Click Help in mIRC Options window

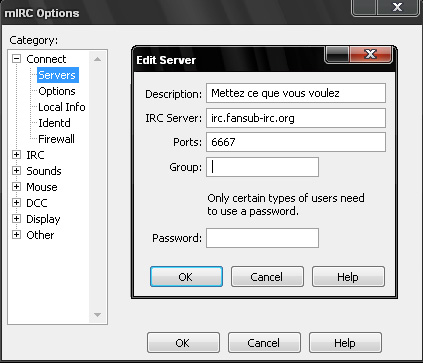click(345, 343)
